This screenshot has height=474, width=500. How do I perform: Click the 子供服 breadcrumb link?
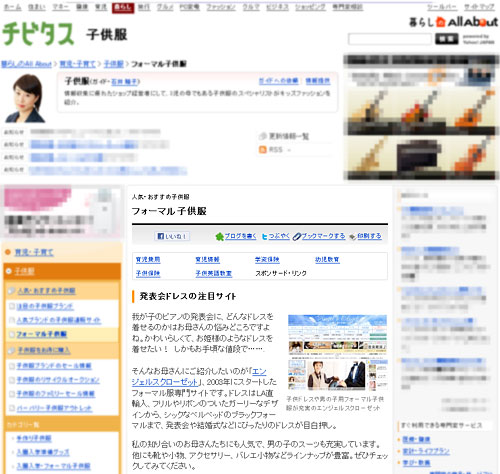pos(114,64)
